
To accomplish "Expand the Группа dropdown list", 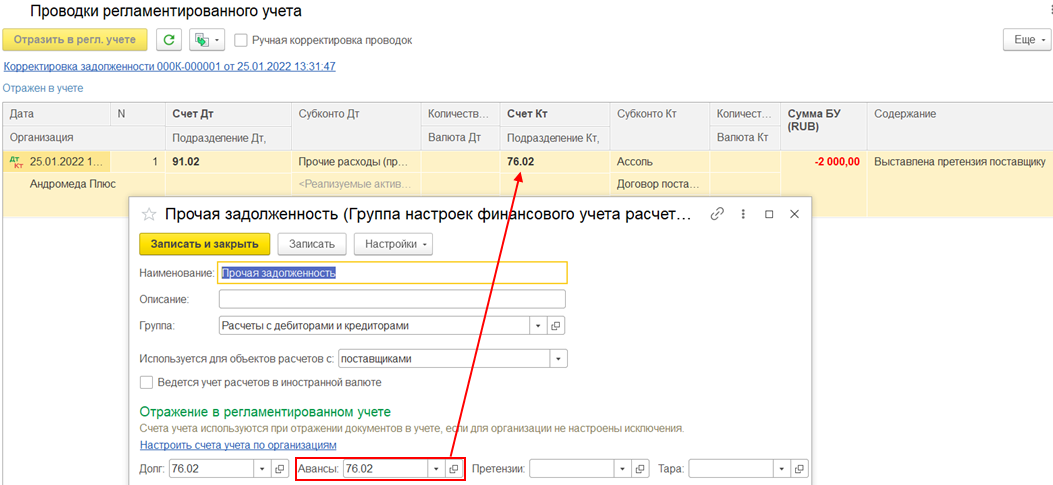I will pyautogui.click(x=538, y=325).
